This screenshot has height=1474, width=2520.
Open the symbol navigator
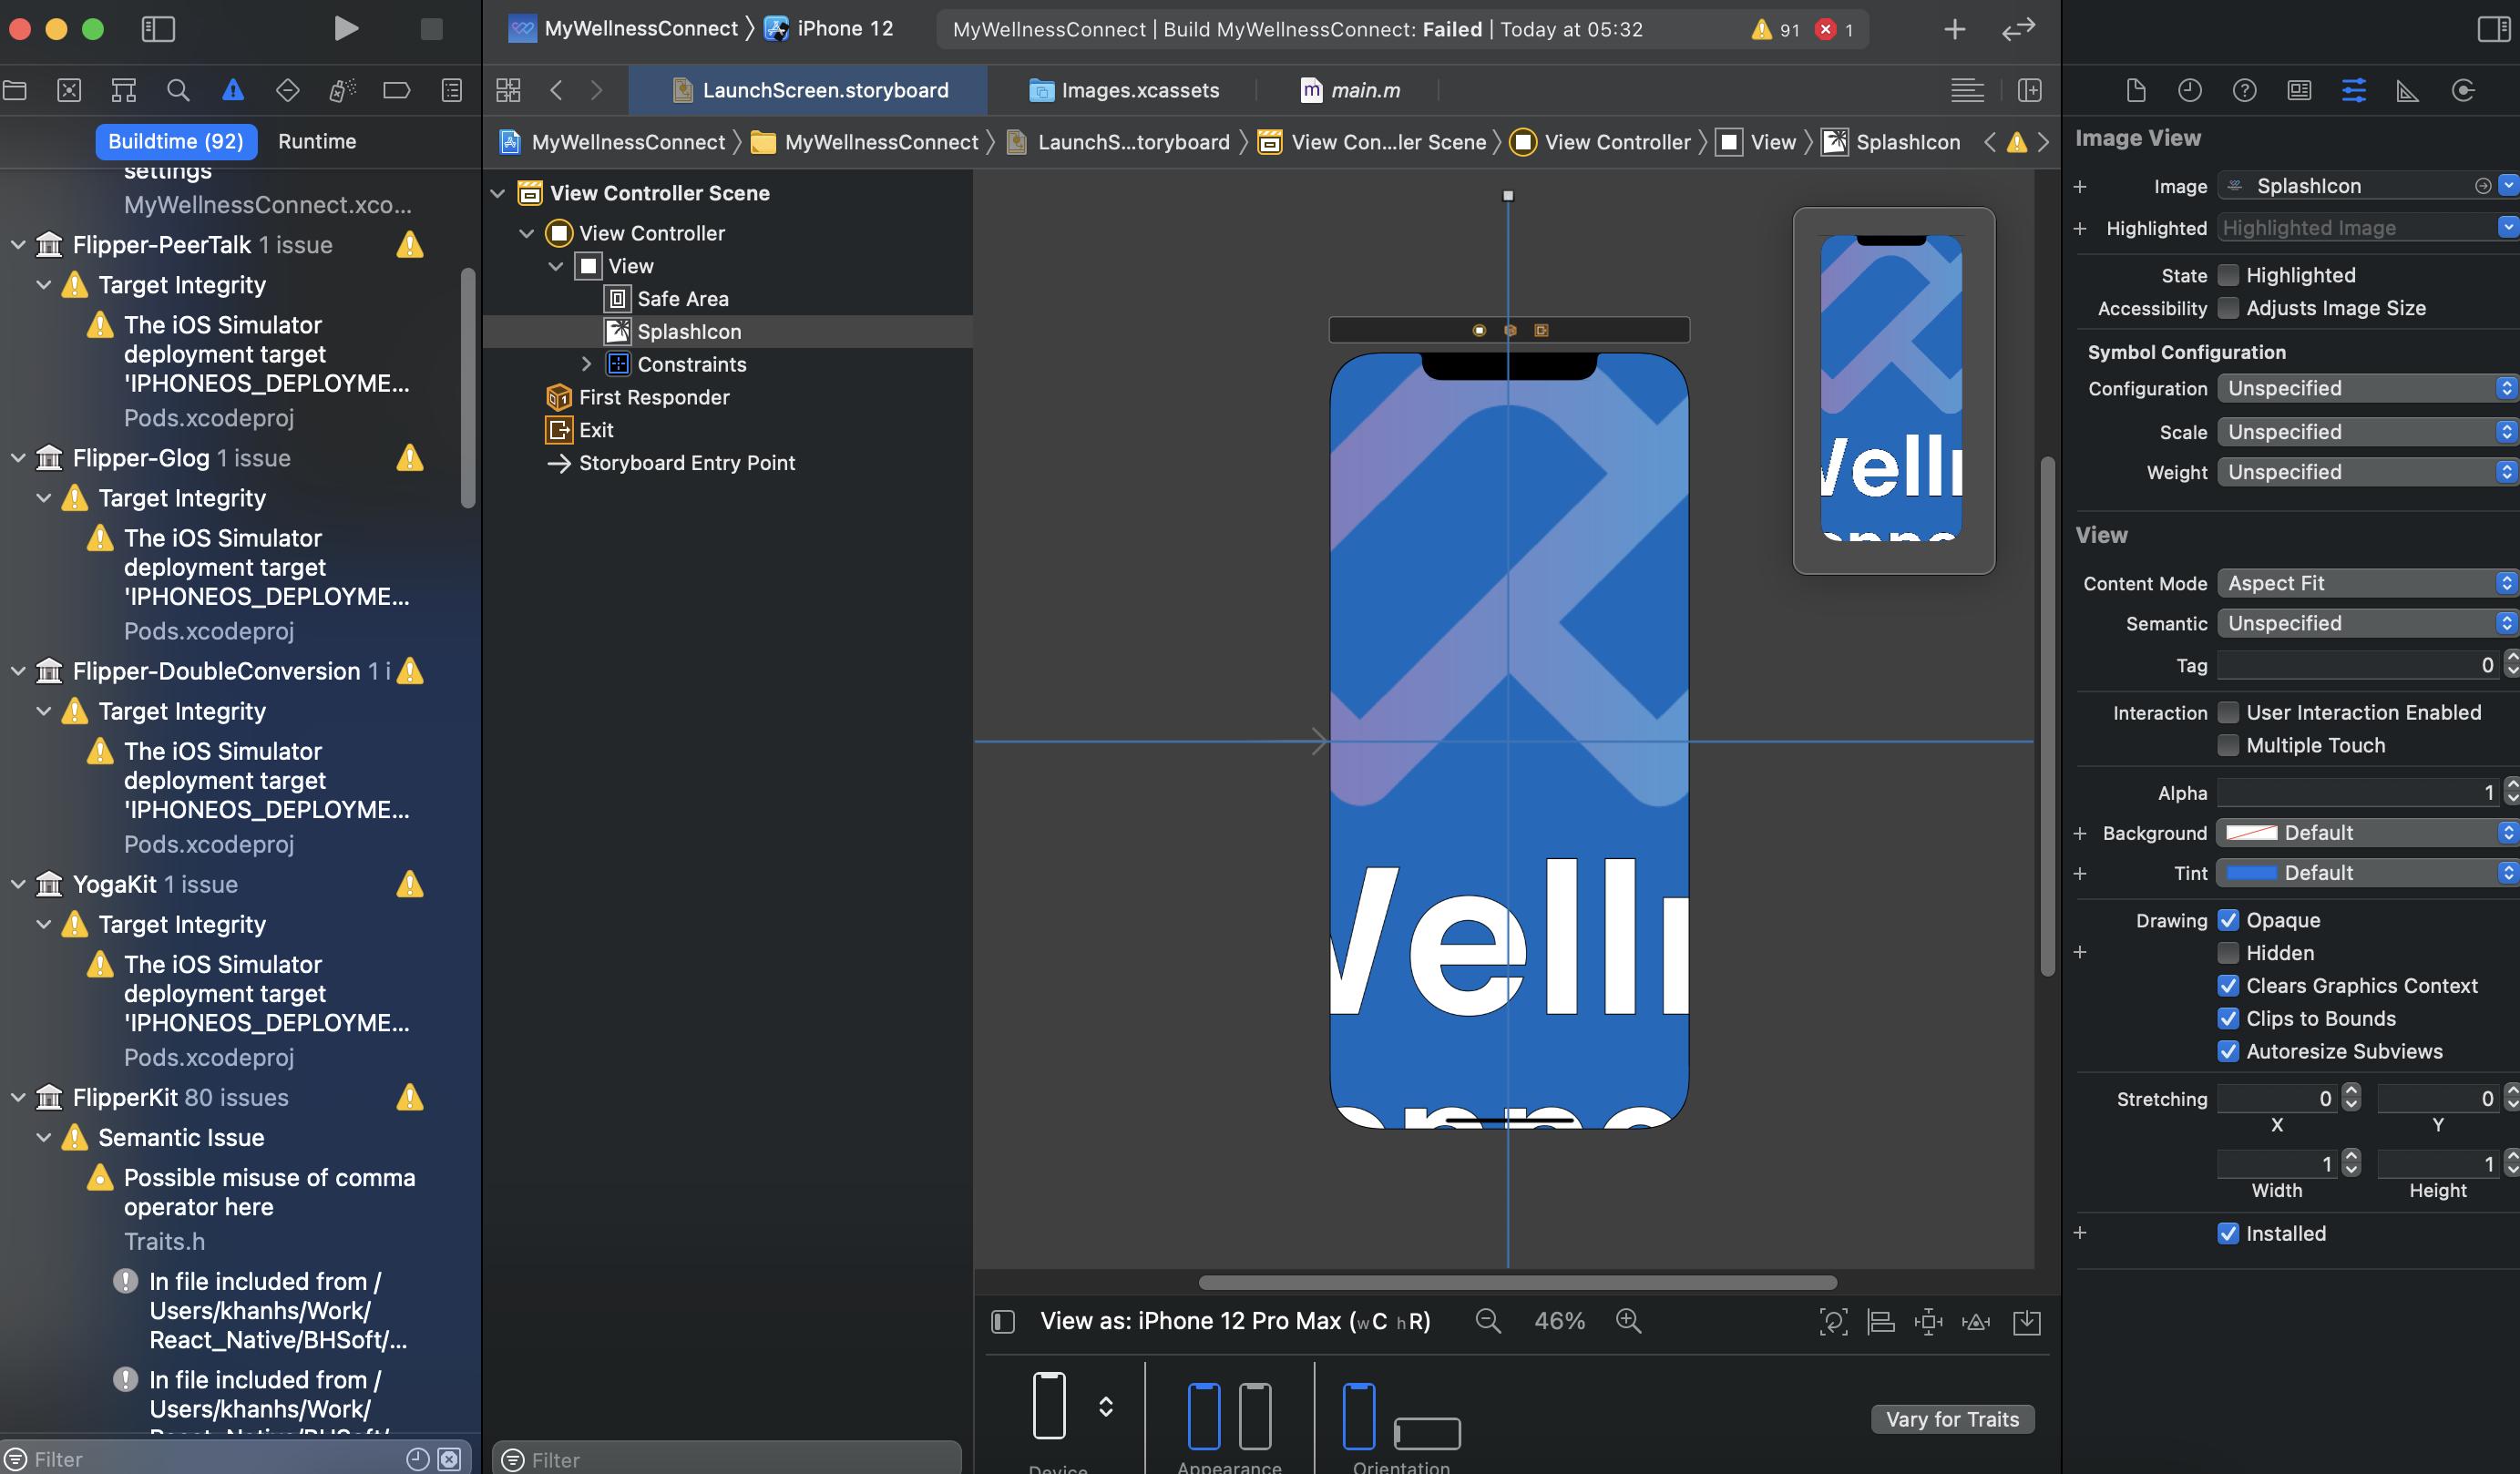tap(124, 90)
